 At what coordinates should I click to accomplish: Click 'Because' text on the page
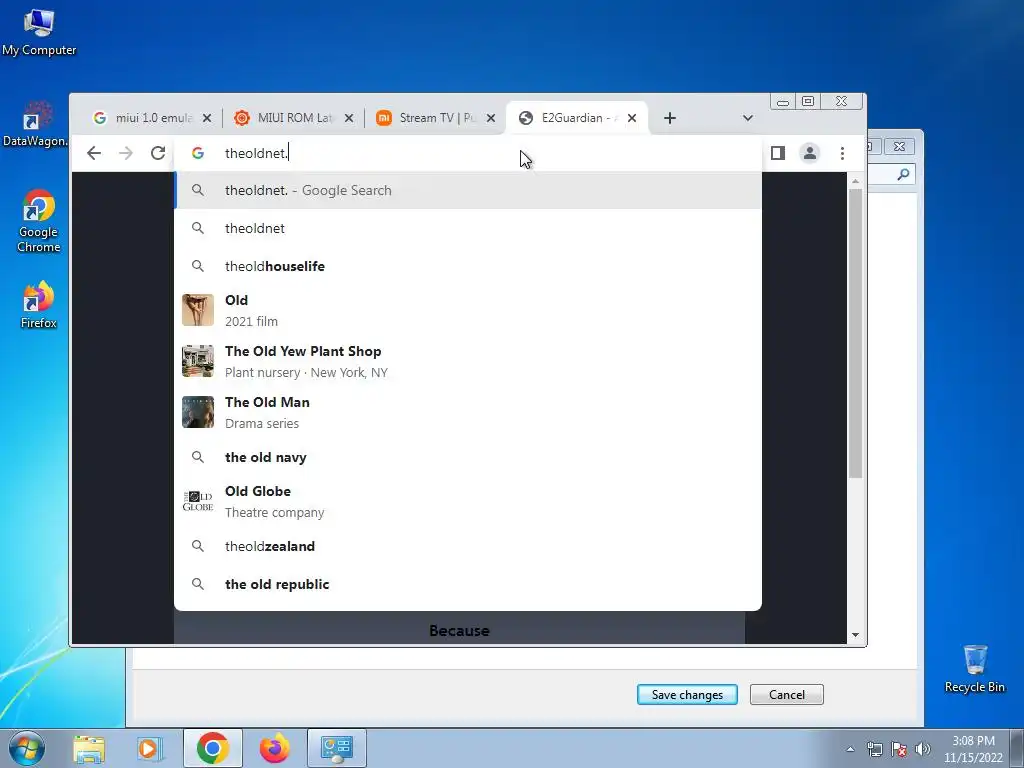pyautogui.click(x=459, y=631)
